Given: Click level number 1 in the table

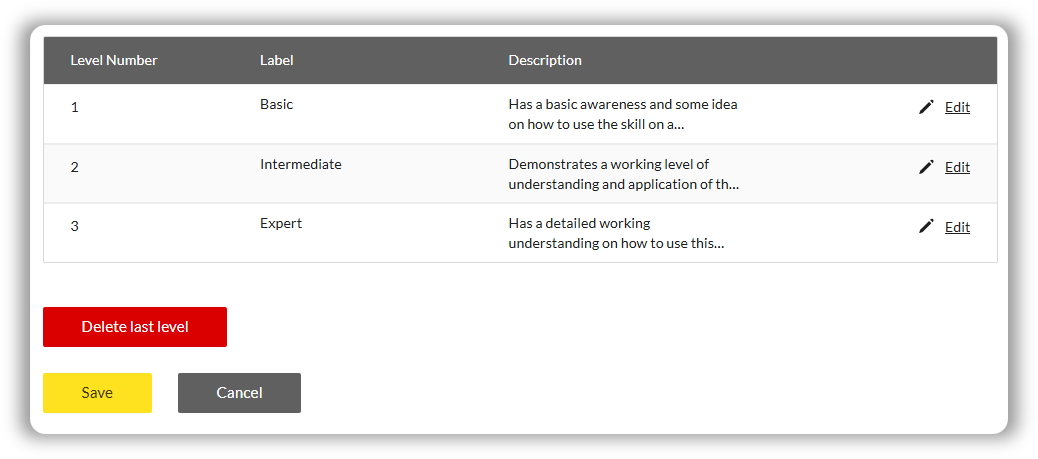Looking at the screenshot, I should [75, 107].
